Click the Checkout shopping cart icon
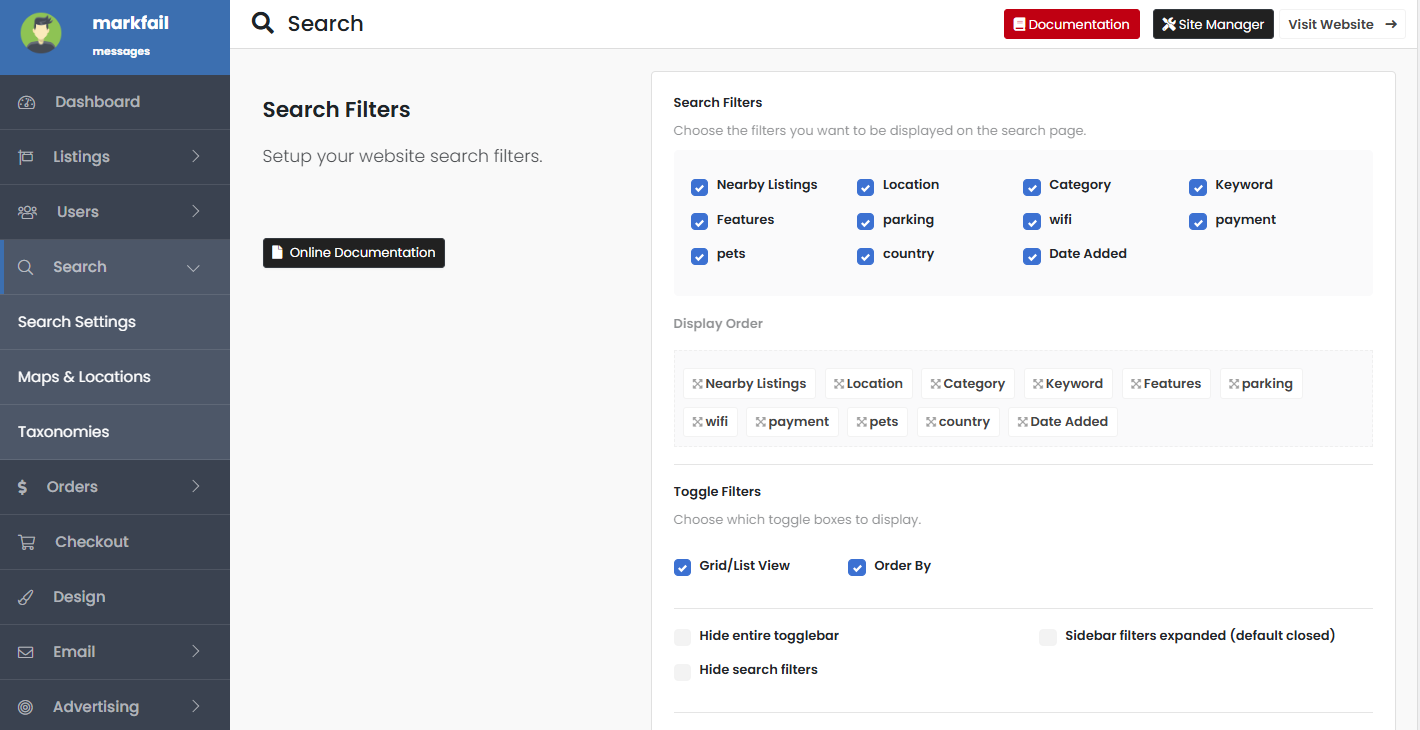1420x730 pixels. pos(27,542)
